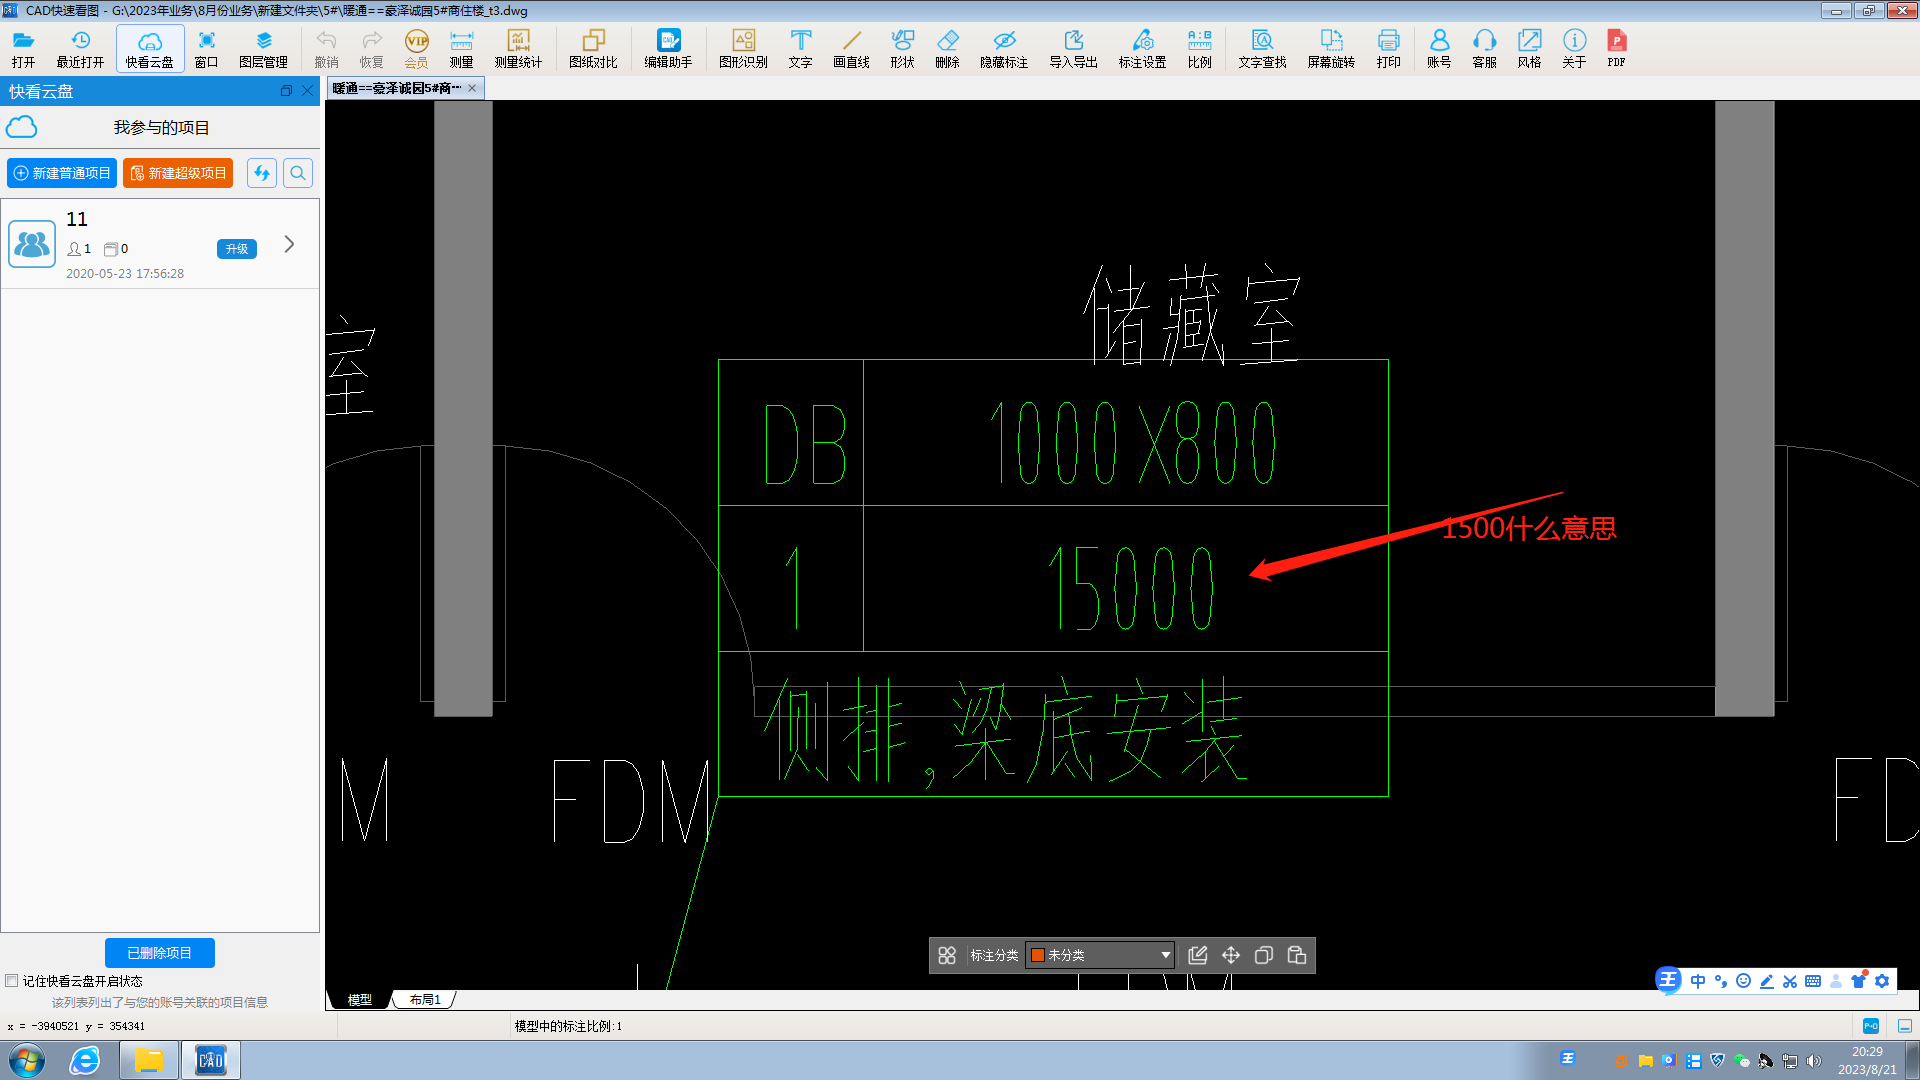
Task: Choose the 形状 shape tool
Action: (x=902, y=48)
